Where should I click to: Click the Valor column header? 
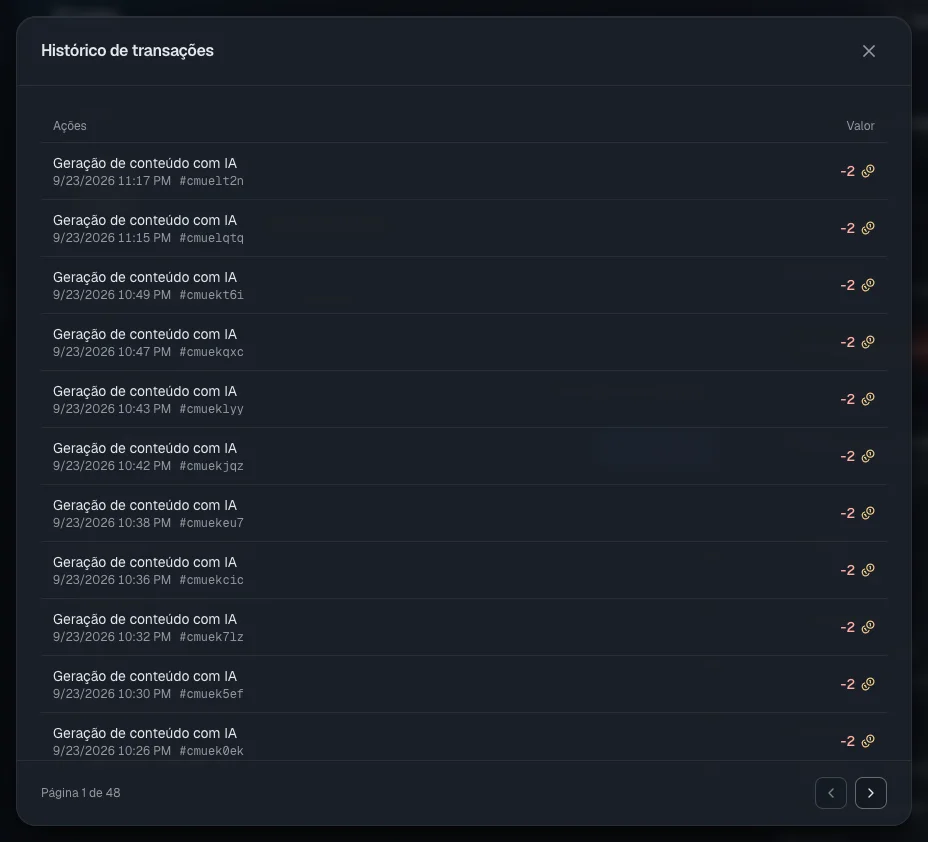[860, 125]
